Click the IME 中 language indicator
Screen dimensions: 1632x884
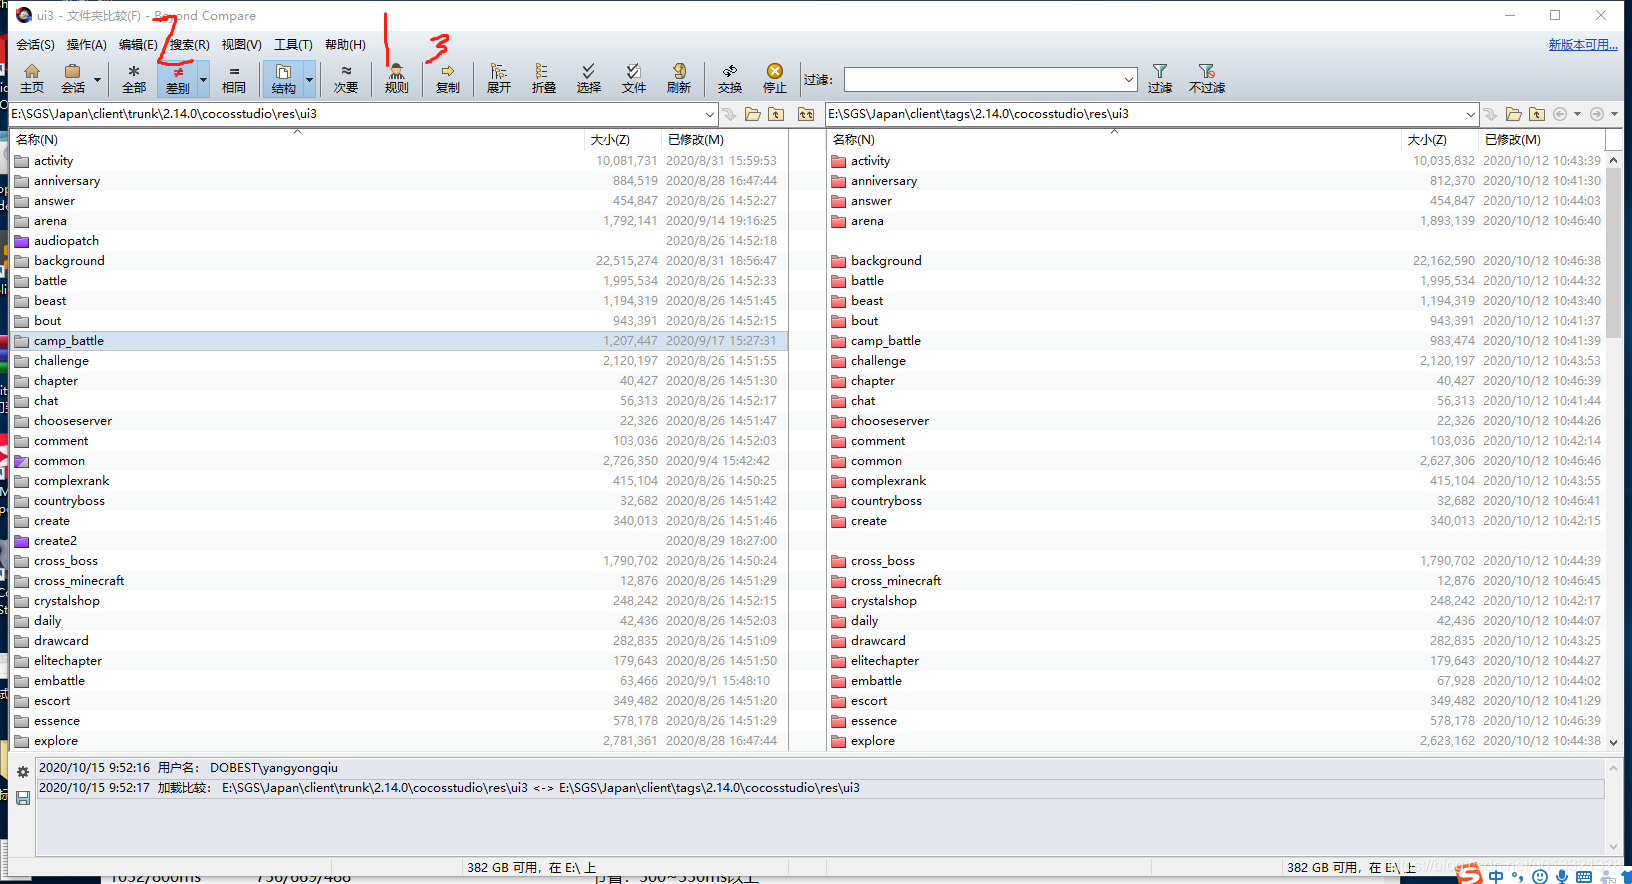coord(1496,876)
